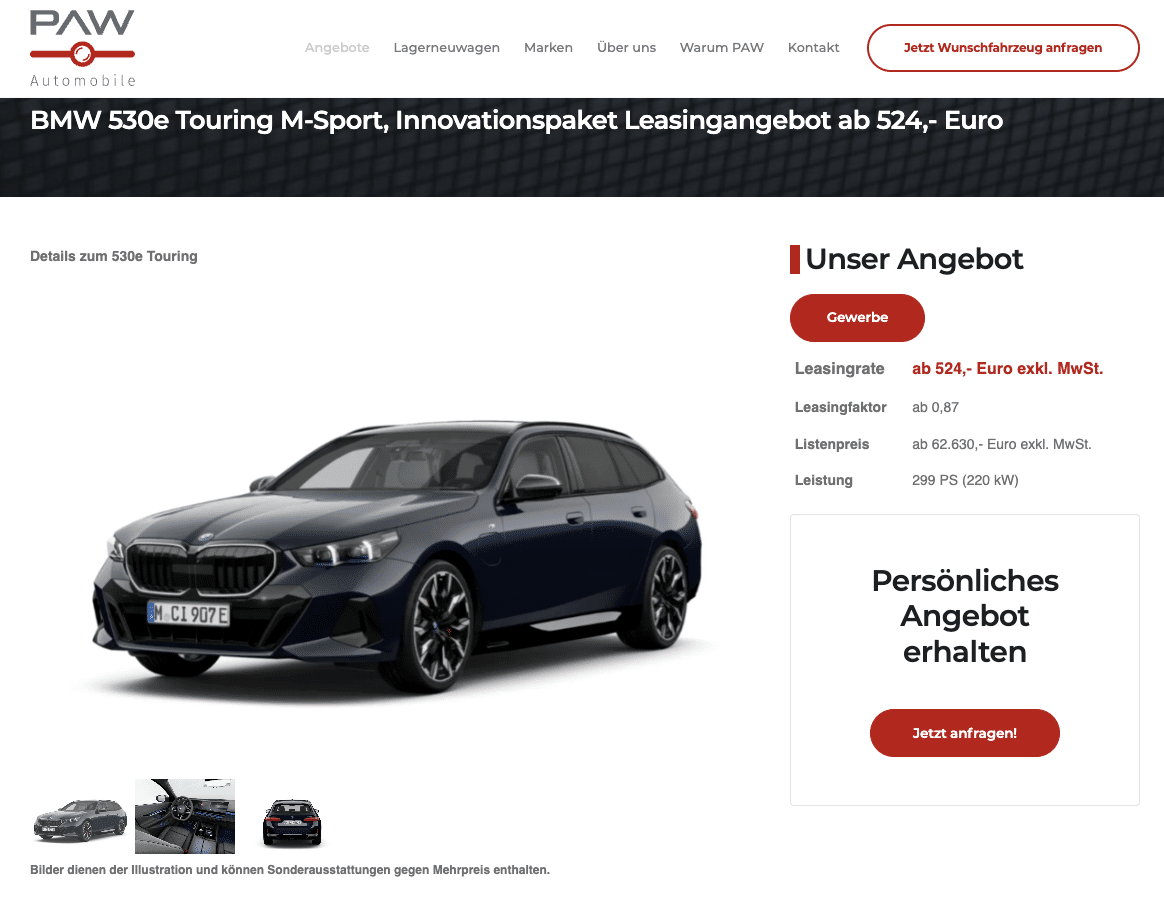Go to the Marken page

tap(548, 47)
